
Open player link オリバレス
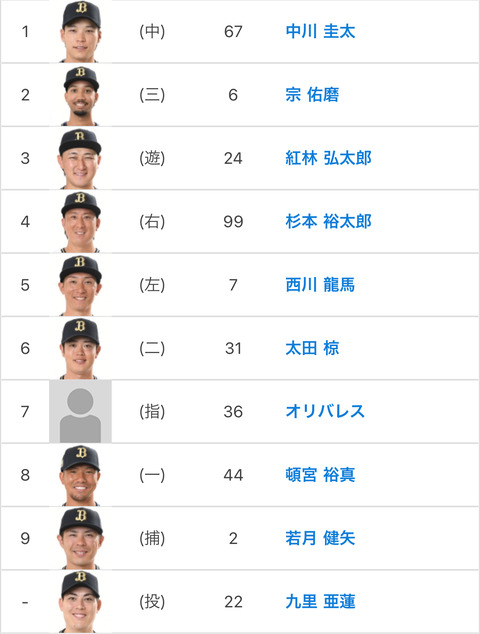(x=325, y=412)
